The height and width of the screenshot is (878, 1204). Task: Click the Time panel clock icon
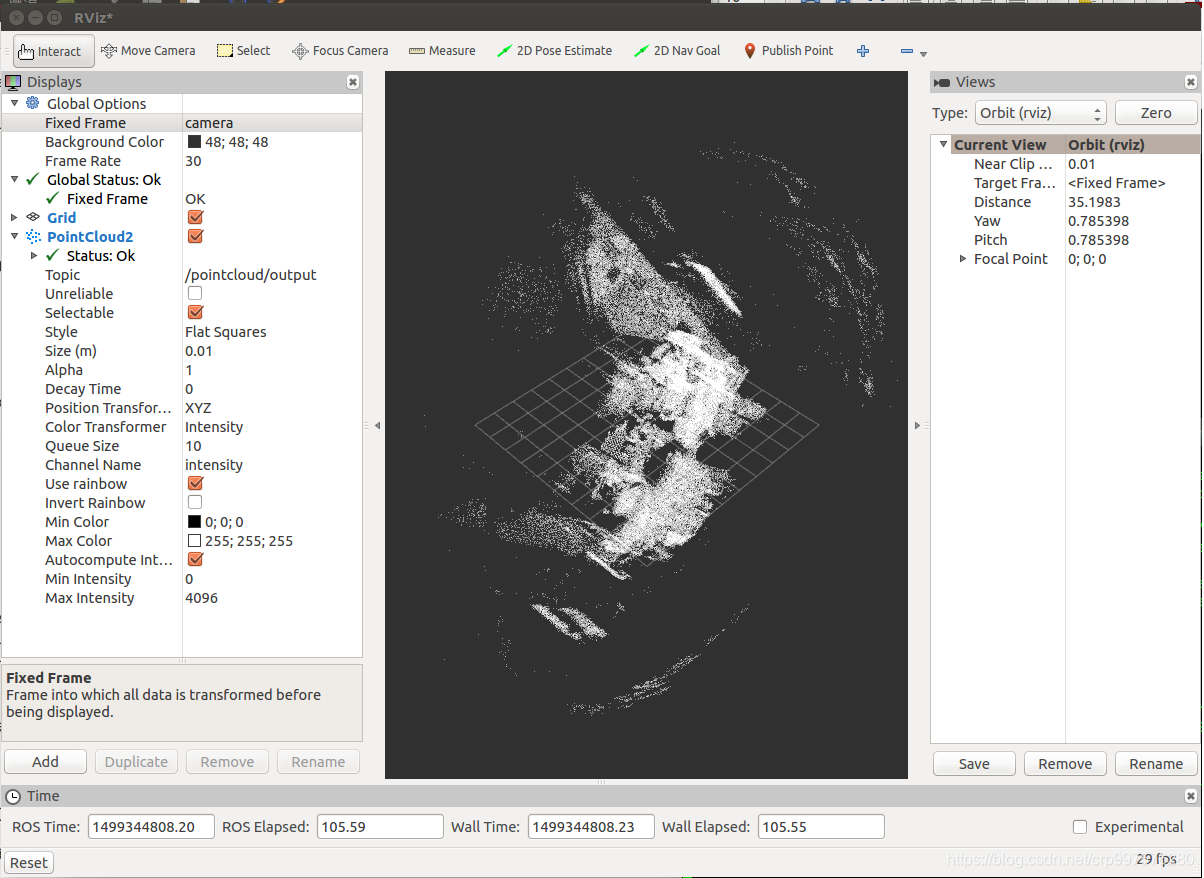[13, 796]
